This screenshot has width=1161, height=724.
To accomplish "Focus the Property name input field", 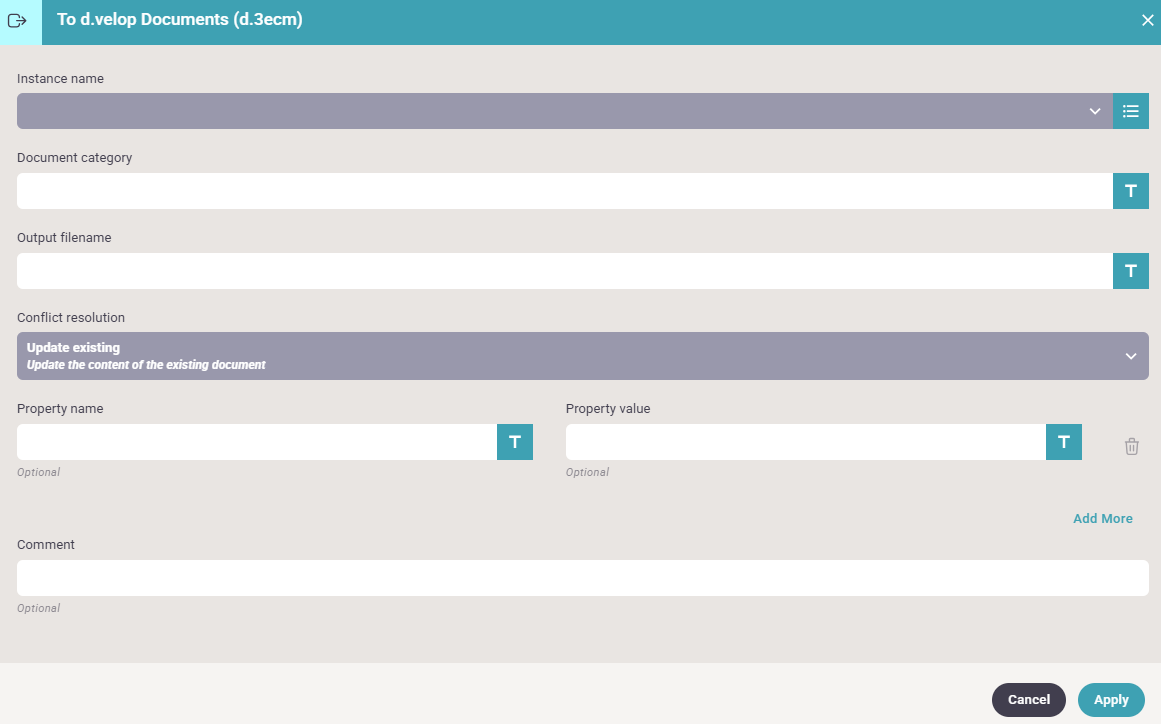I will click(257, 442).
